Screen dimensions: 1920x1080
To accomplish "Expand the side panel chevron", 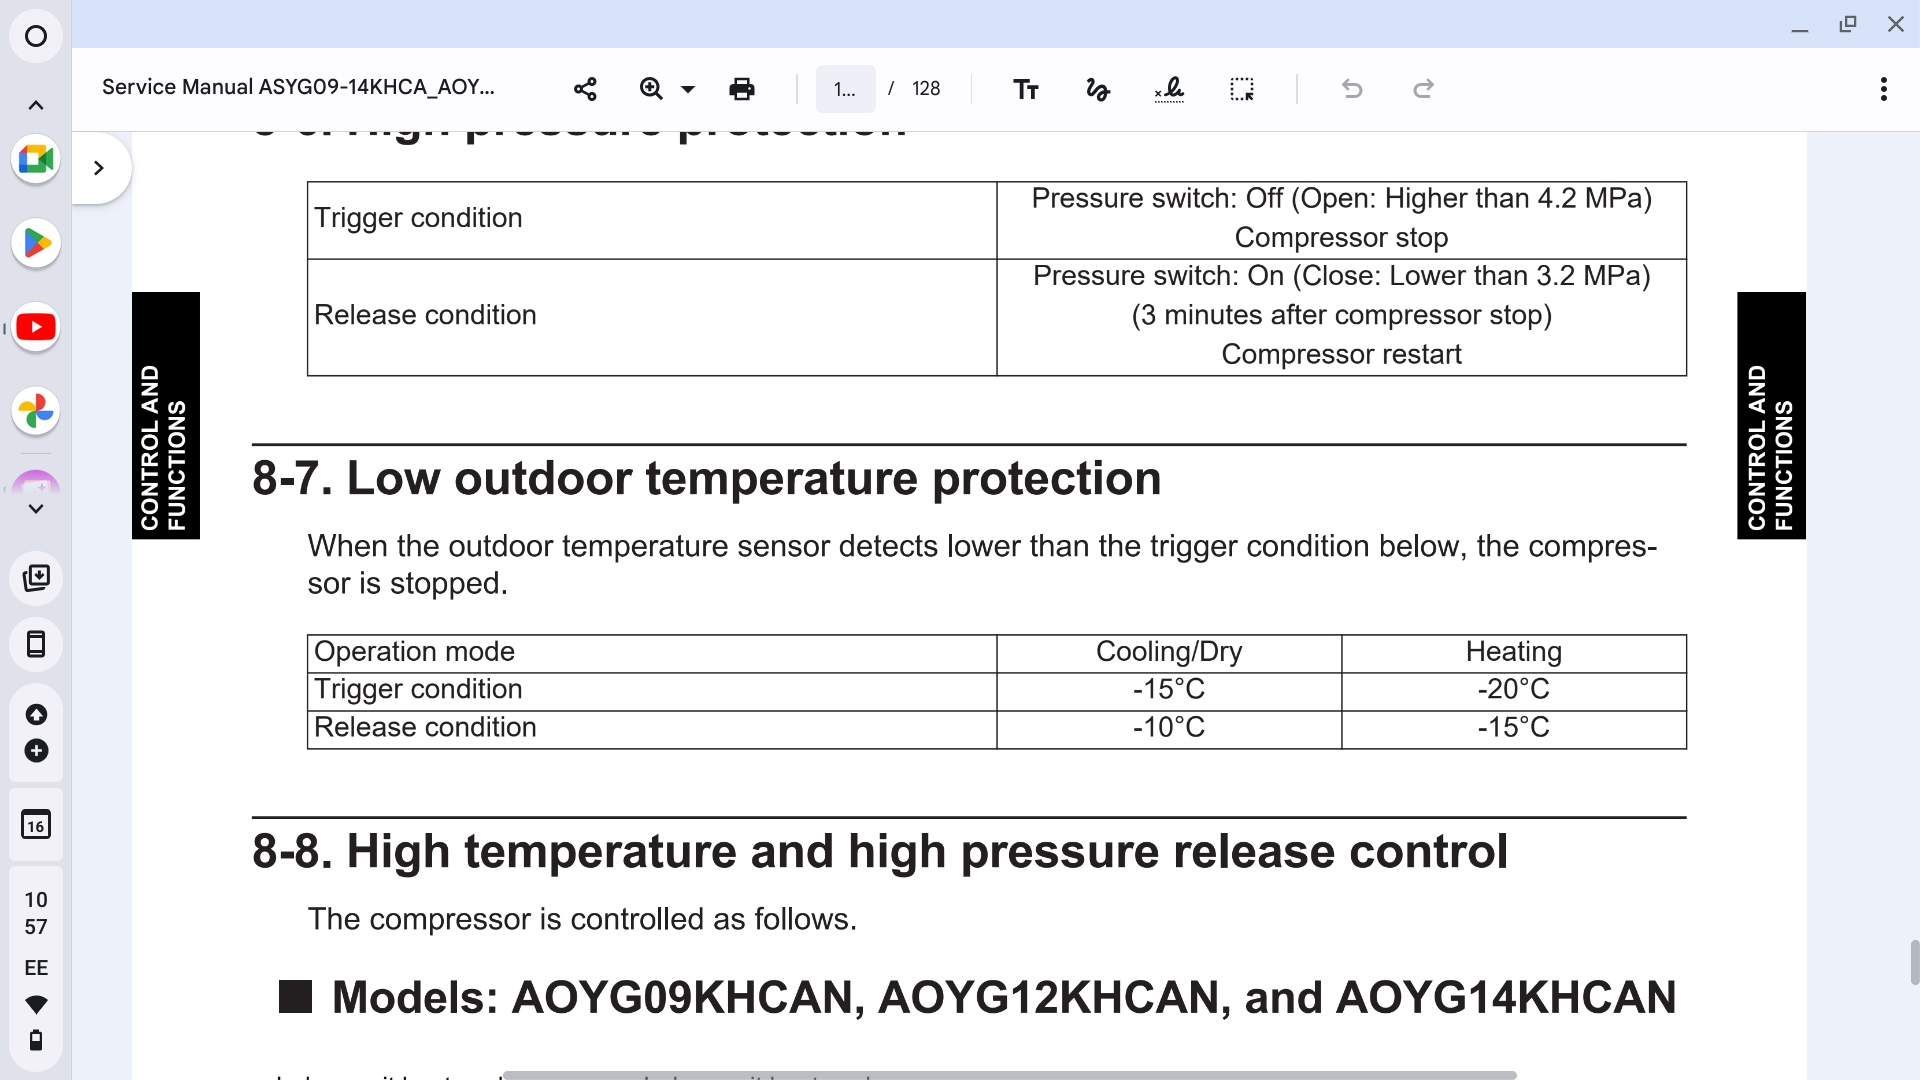I will pos(98,168).
